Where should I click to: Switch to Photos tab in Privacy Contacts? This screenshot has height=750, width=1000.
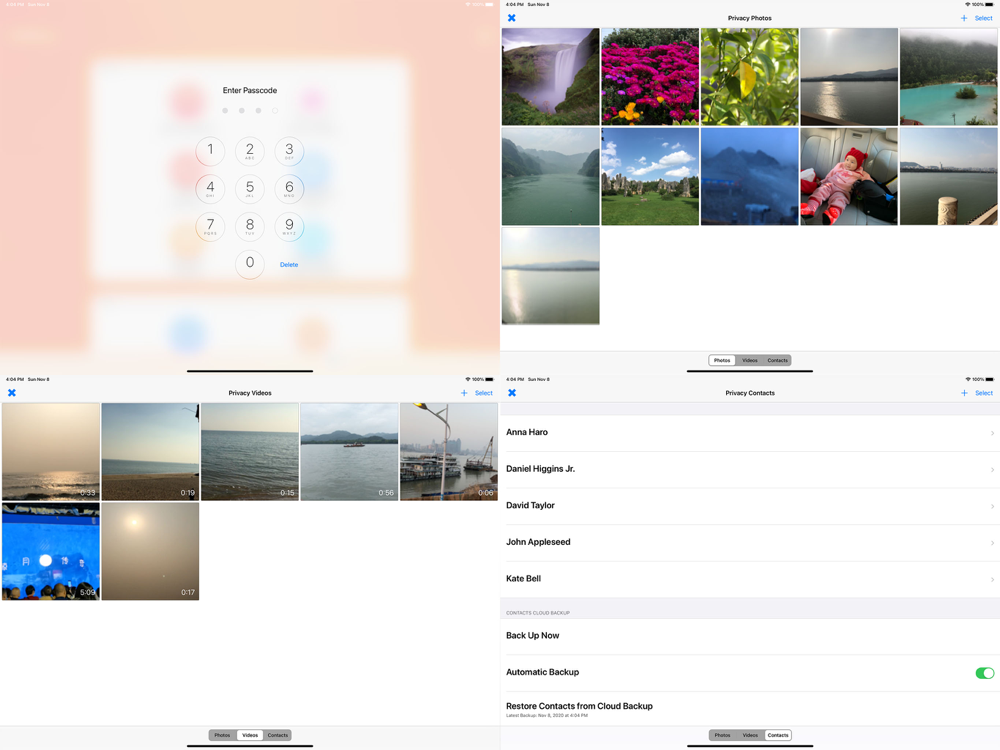click(722, 735)
